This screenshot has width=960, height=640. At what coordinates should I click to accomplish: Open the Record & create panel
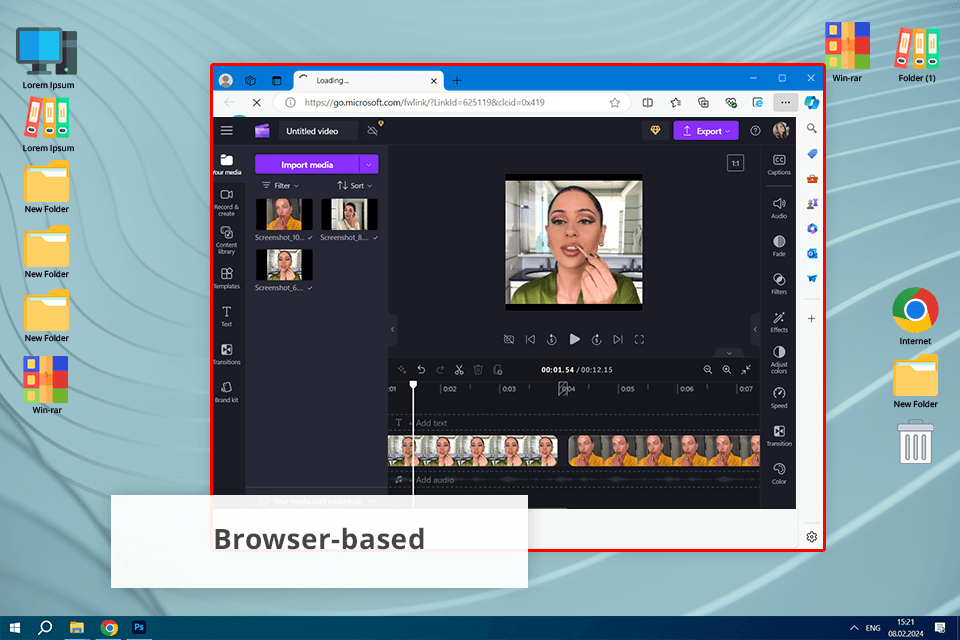click(227, 203)
